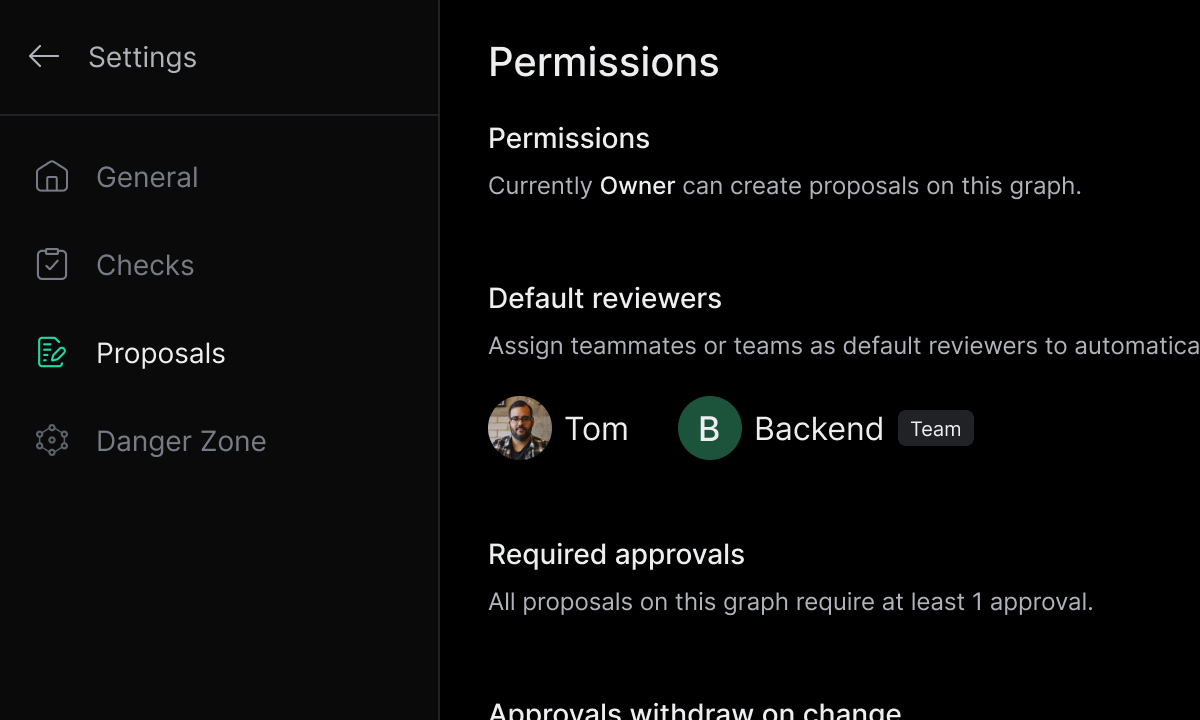Screen dimensions: 1200x720
Task: Click the Team badge beside Backend
Action: click(936, 429)
